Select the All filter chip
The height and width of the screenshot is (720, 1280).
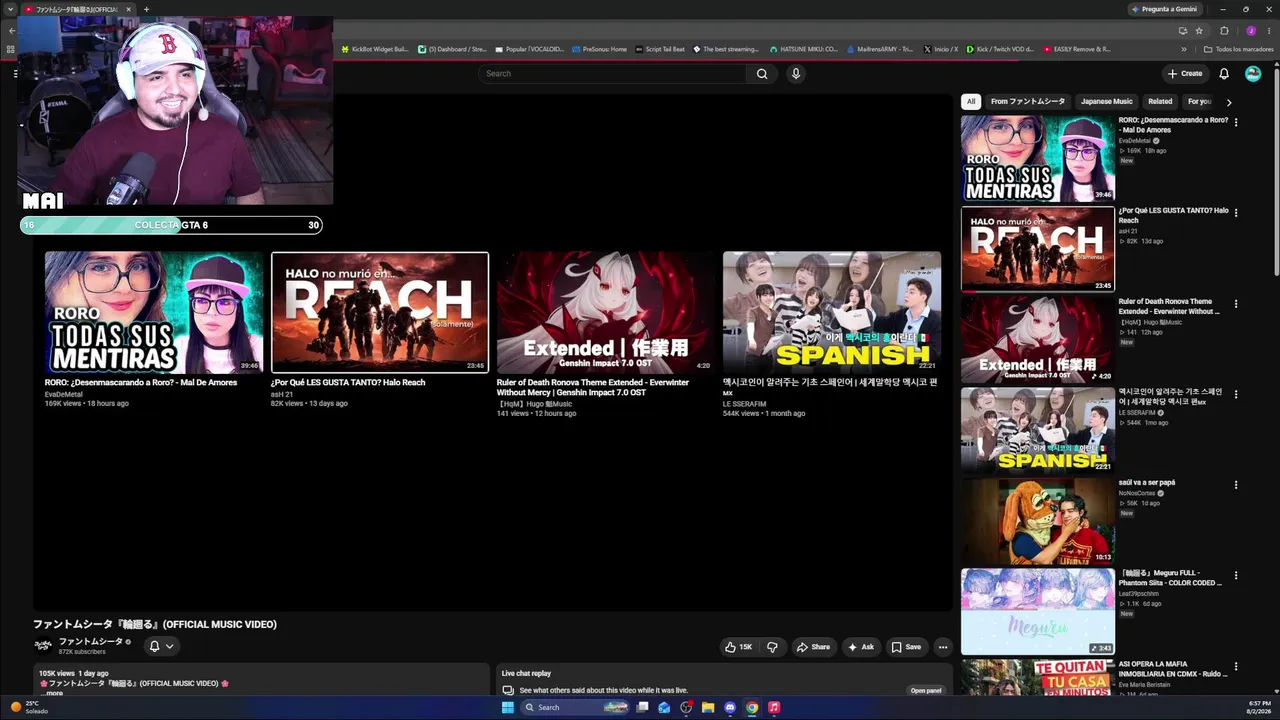[x=970, y=101]
